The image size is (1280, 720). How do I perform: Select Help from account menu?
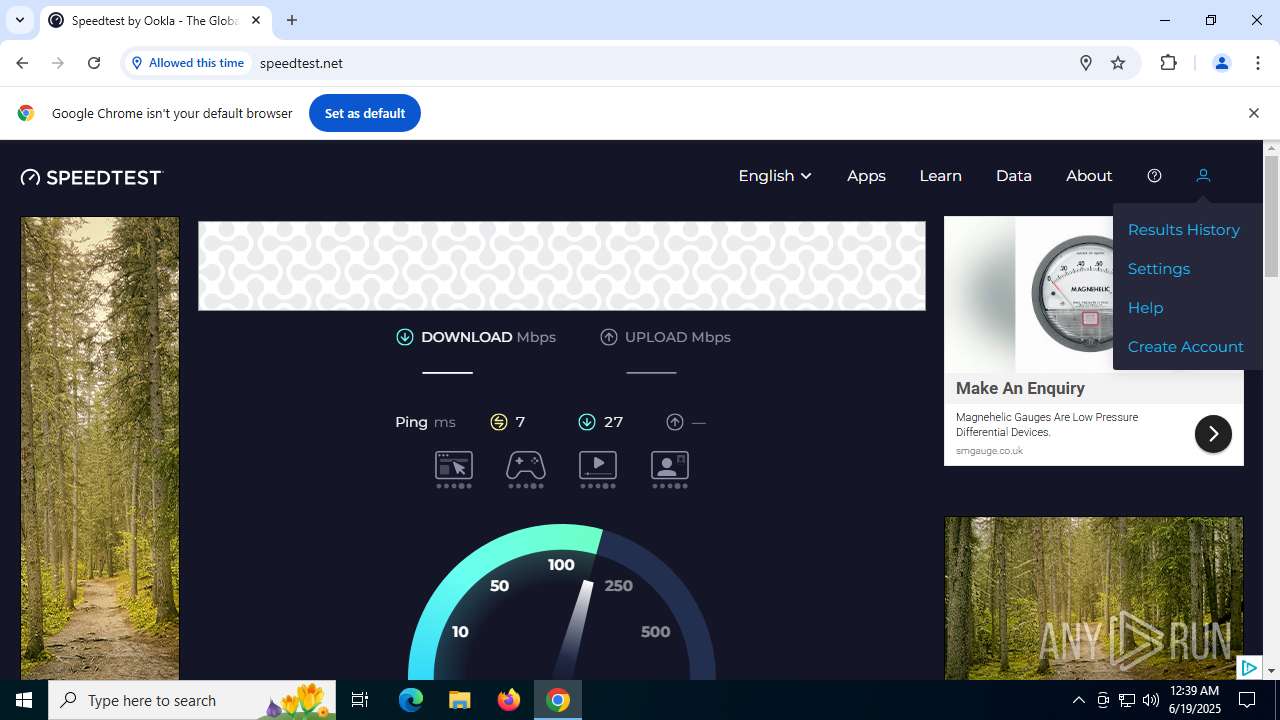click(1145, 308)
